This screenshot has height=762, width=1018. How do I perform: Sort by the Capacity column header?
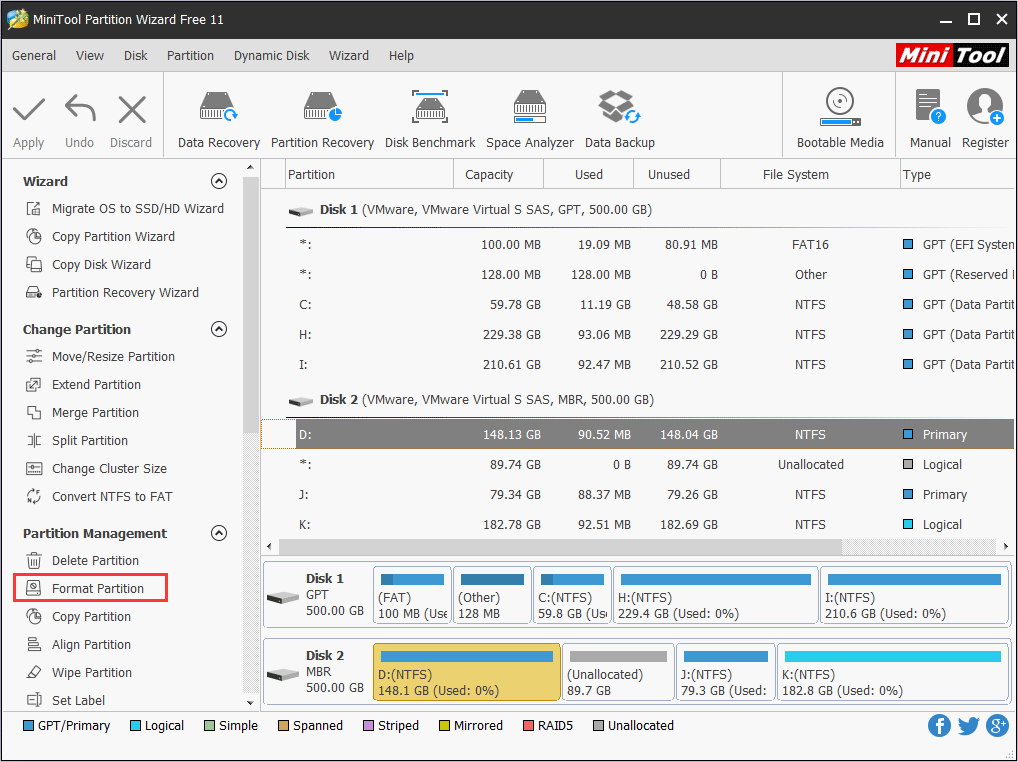489,174
